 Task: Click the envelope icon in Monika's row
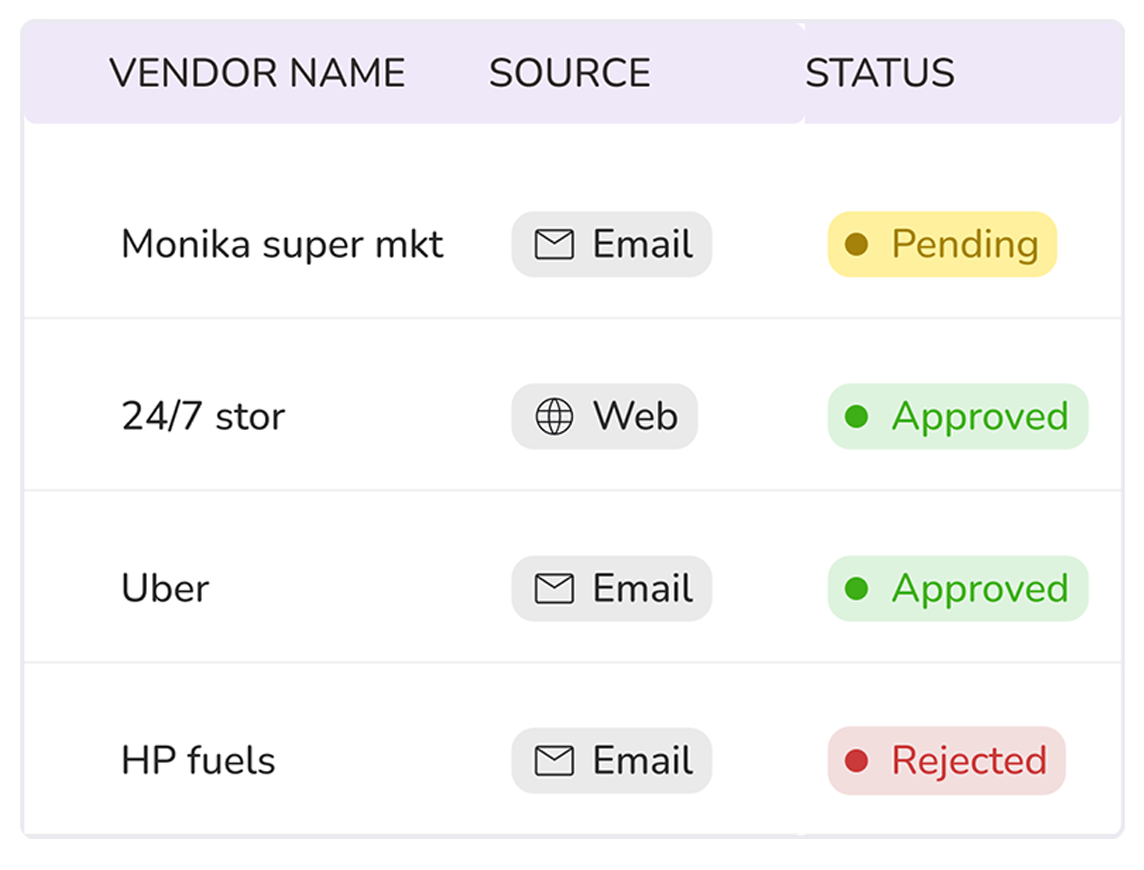(x=554, y=245)
